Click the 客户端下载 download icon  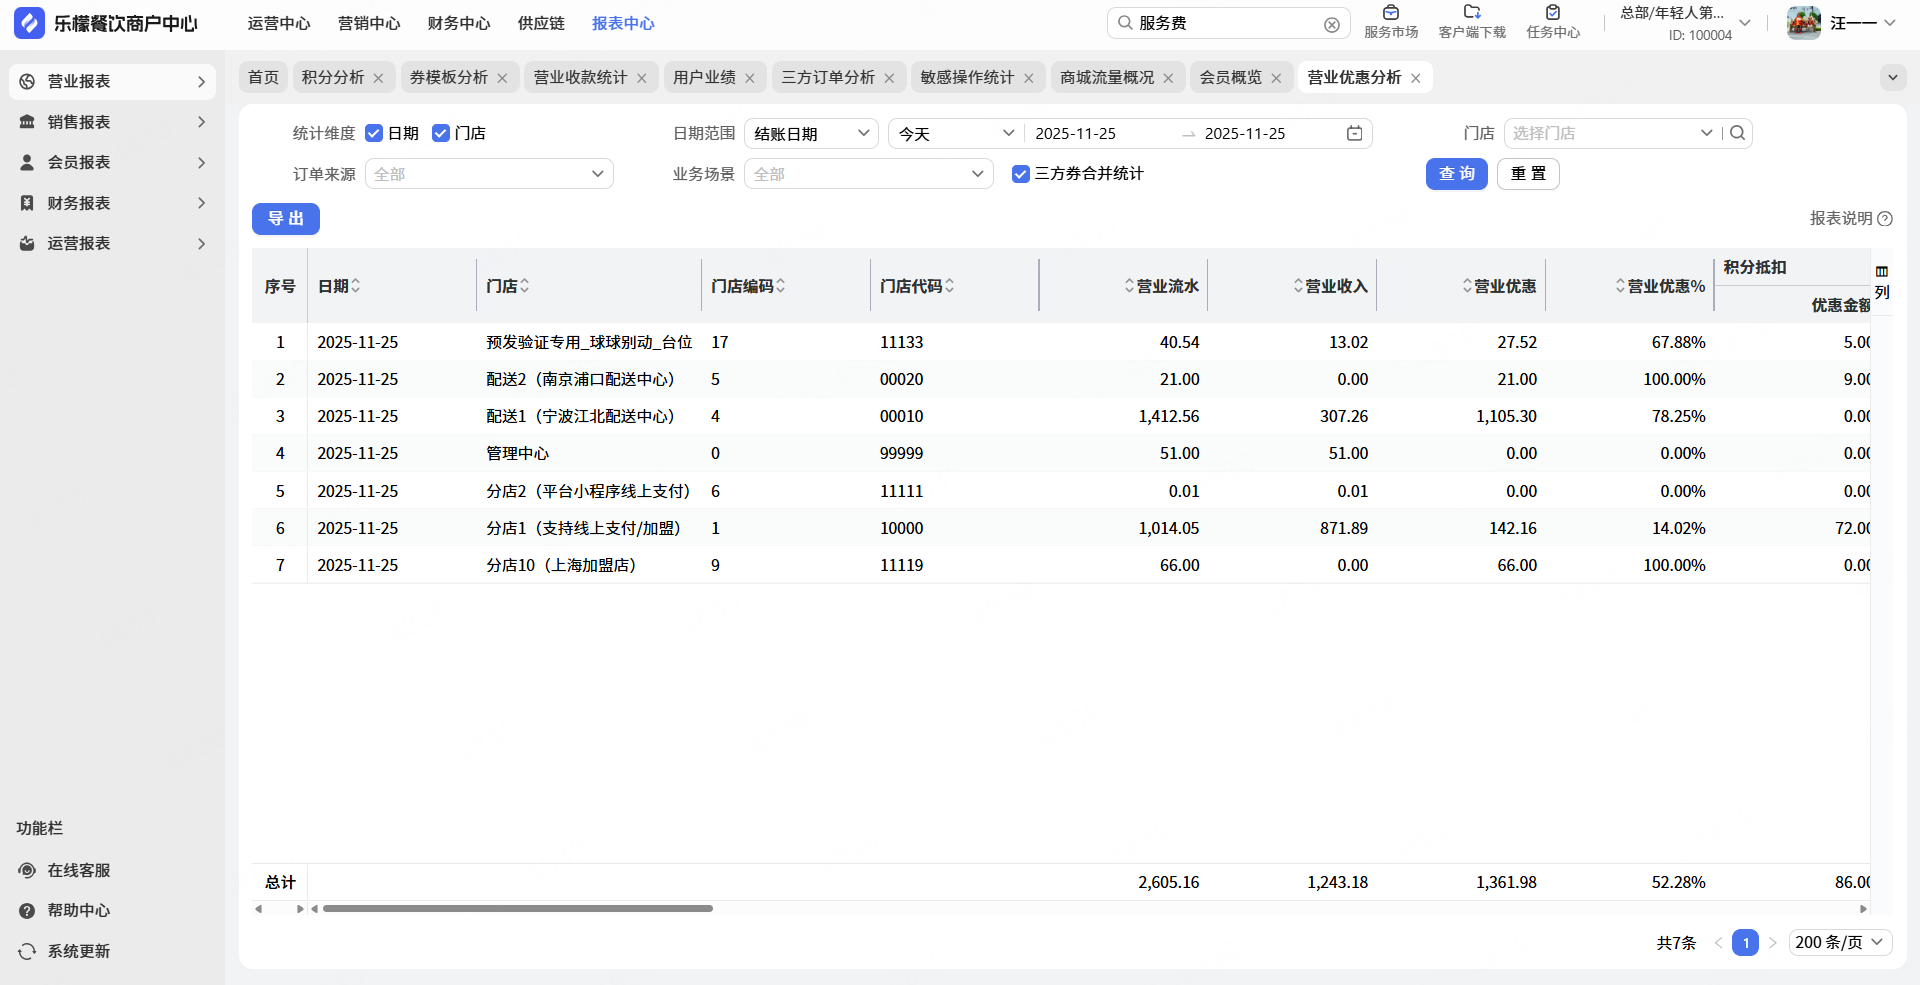coord(1471,13)
